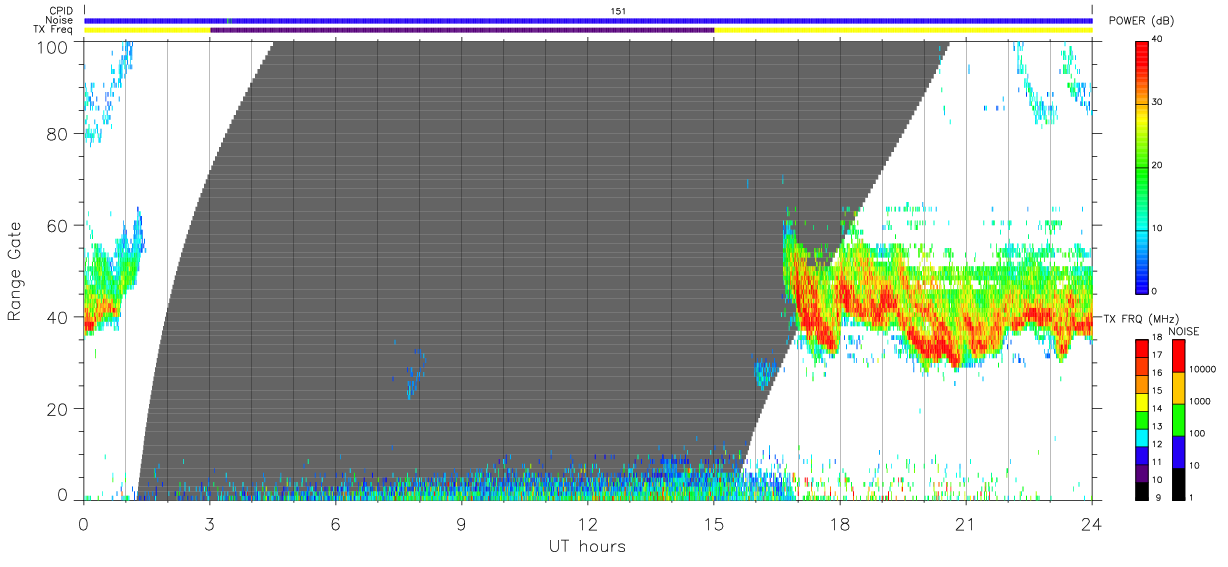Click the x-axis tick label '15'
The height and width of the screenshot is (567, 1228).
713,523
